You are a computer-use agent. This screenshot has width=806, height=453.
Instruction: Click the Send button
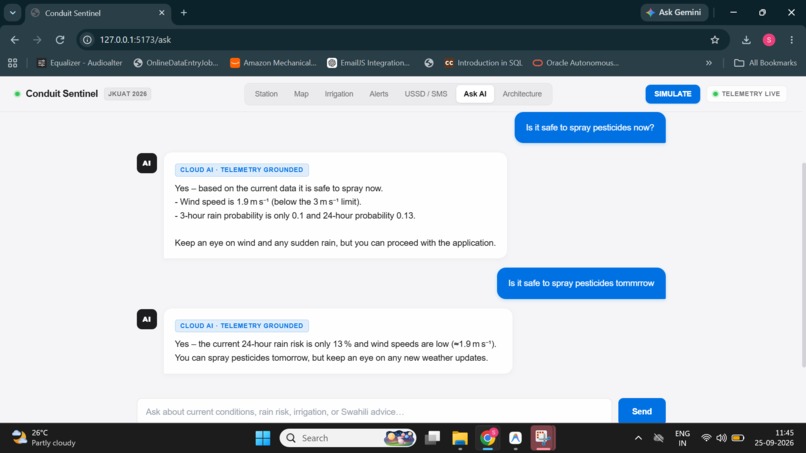pos(642,411)
